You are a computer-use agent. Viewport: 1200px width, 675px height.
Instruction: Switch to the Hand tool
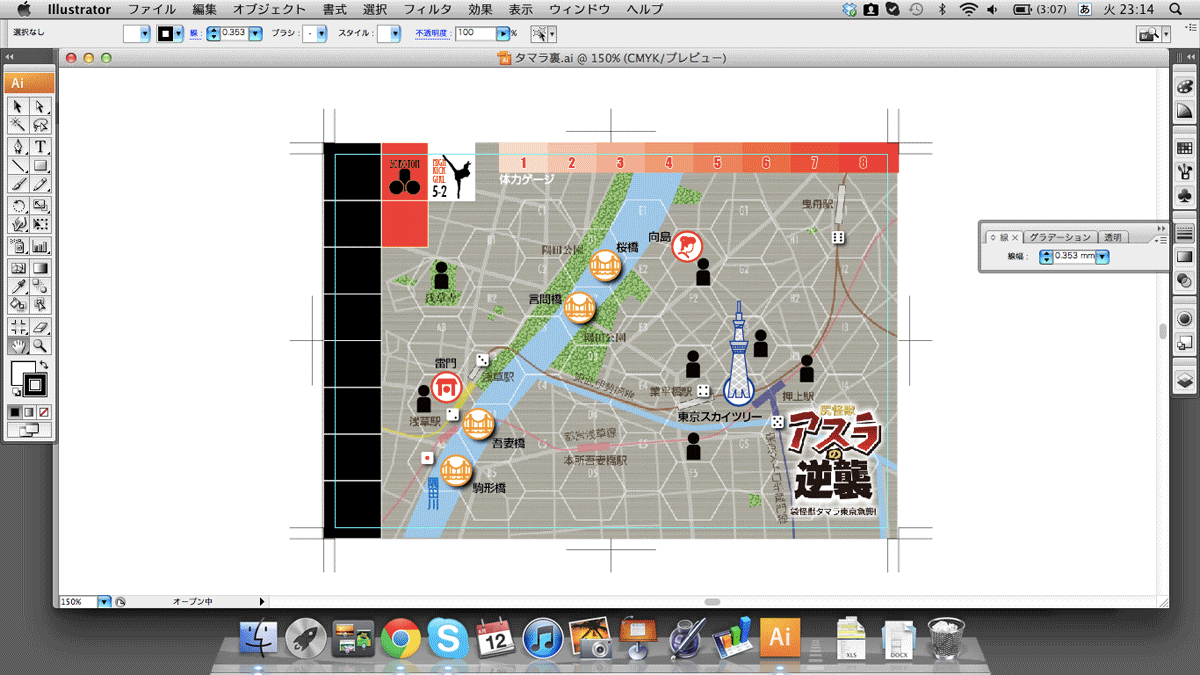pos(19,345)
